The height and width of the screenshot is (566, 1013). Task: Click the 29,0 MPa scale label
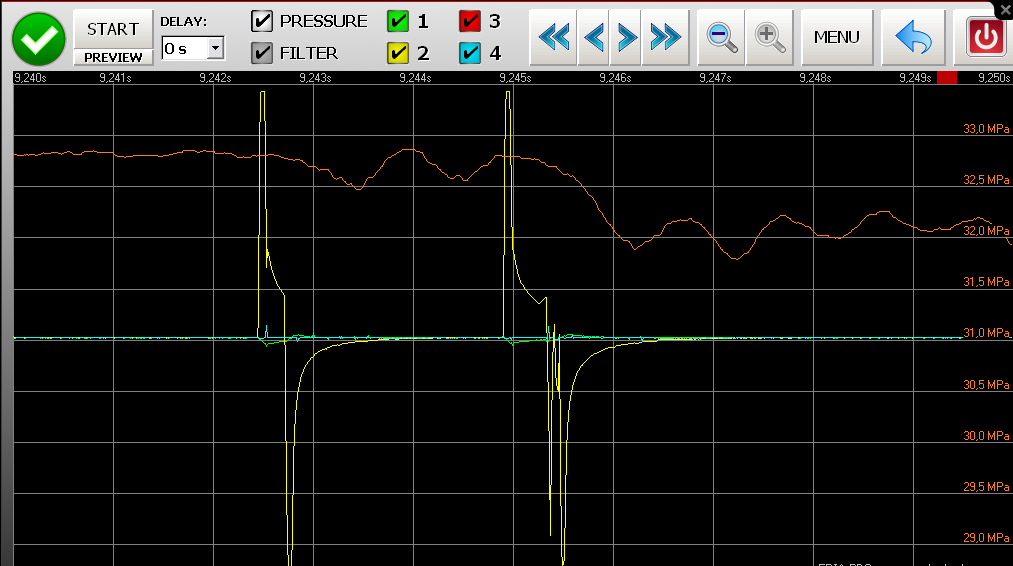coord(986,538)
